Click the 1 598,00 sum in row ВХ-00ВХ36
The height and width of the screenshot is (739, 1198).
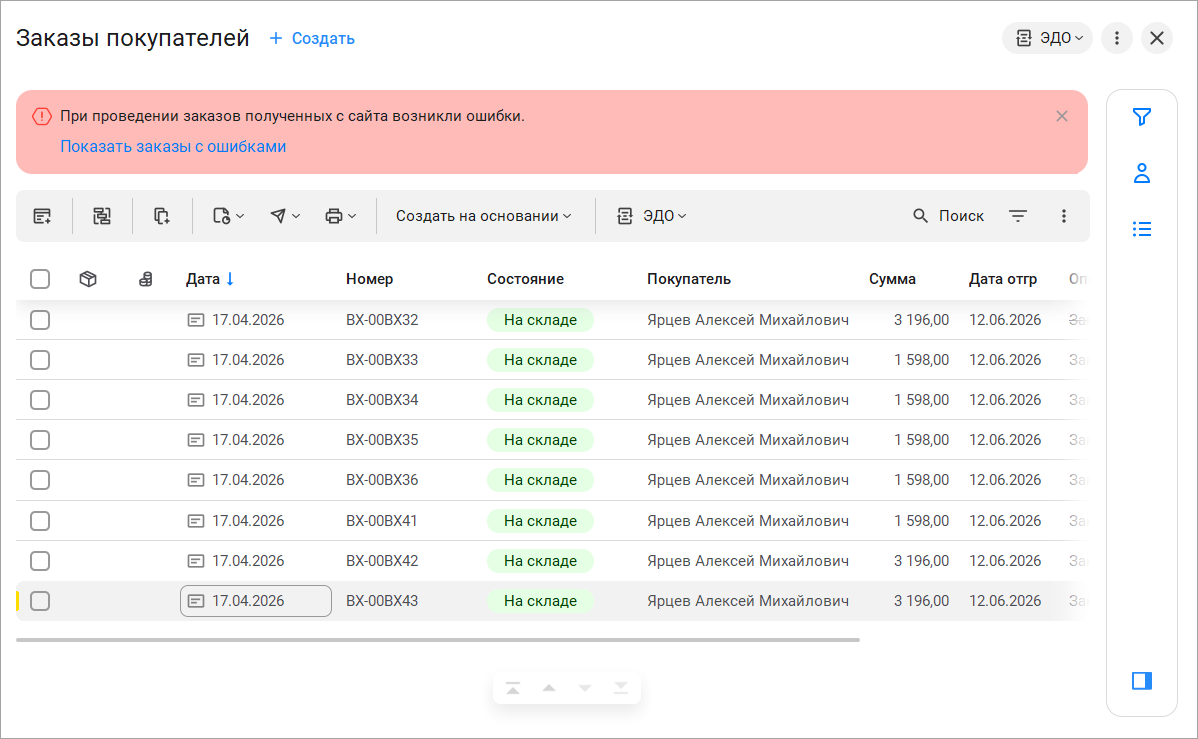(x=921, y=480)
